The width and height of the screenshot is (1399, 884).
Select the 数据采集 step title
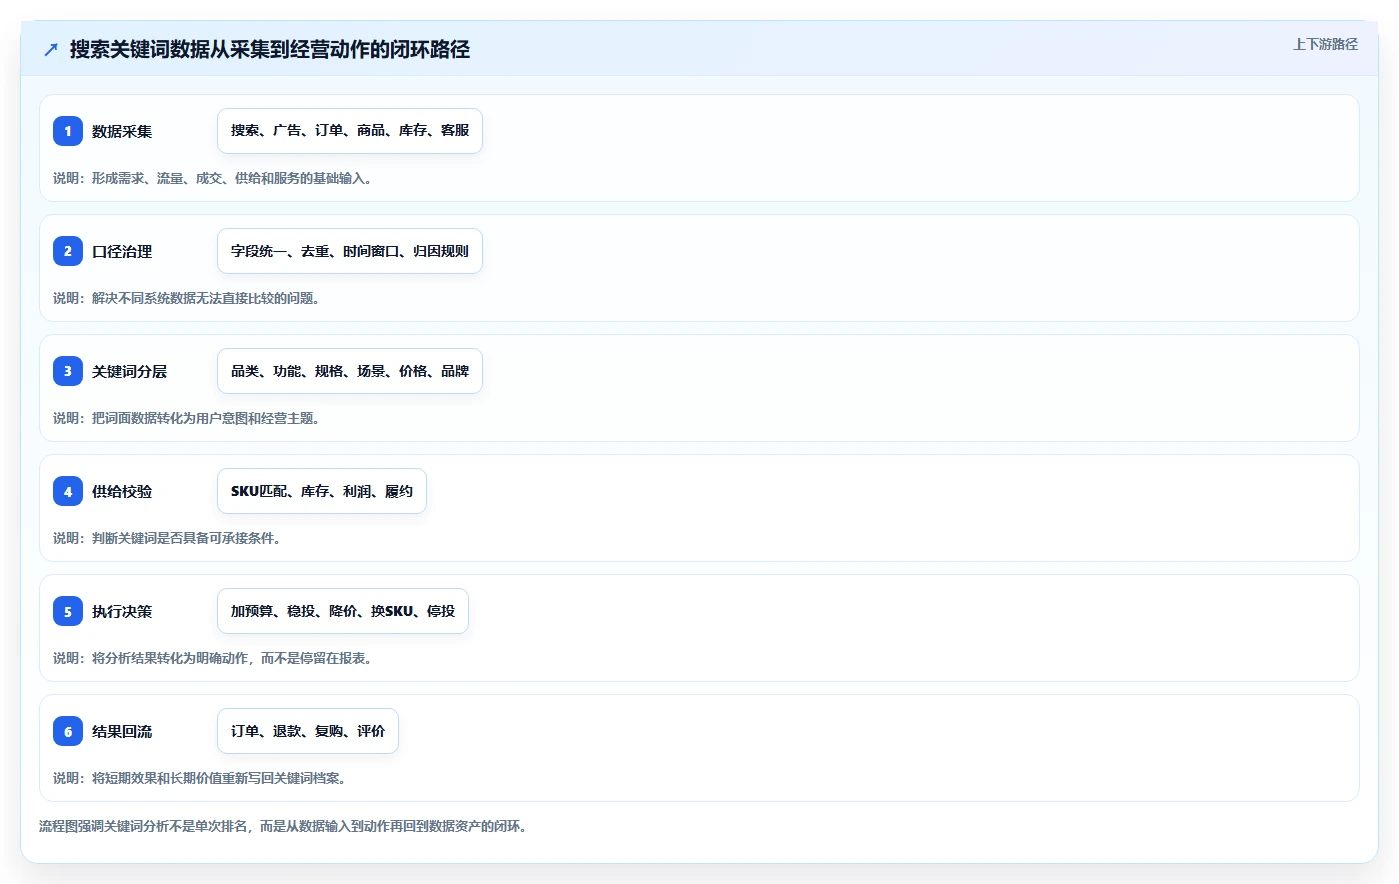[122, 131]
